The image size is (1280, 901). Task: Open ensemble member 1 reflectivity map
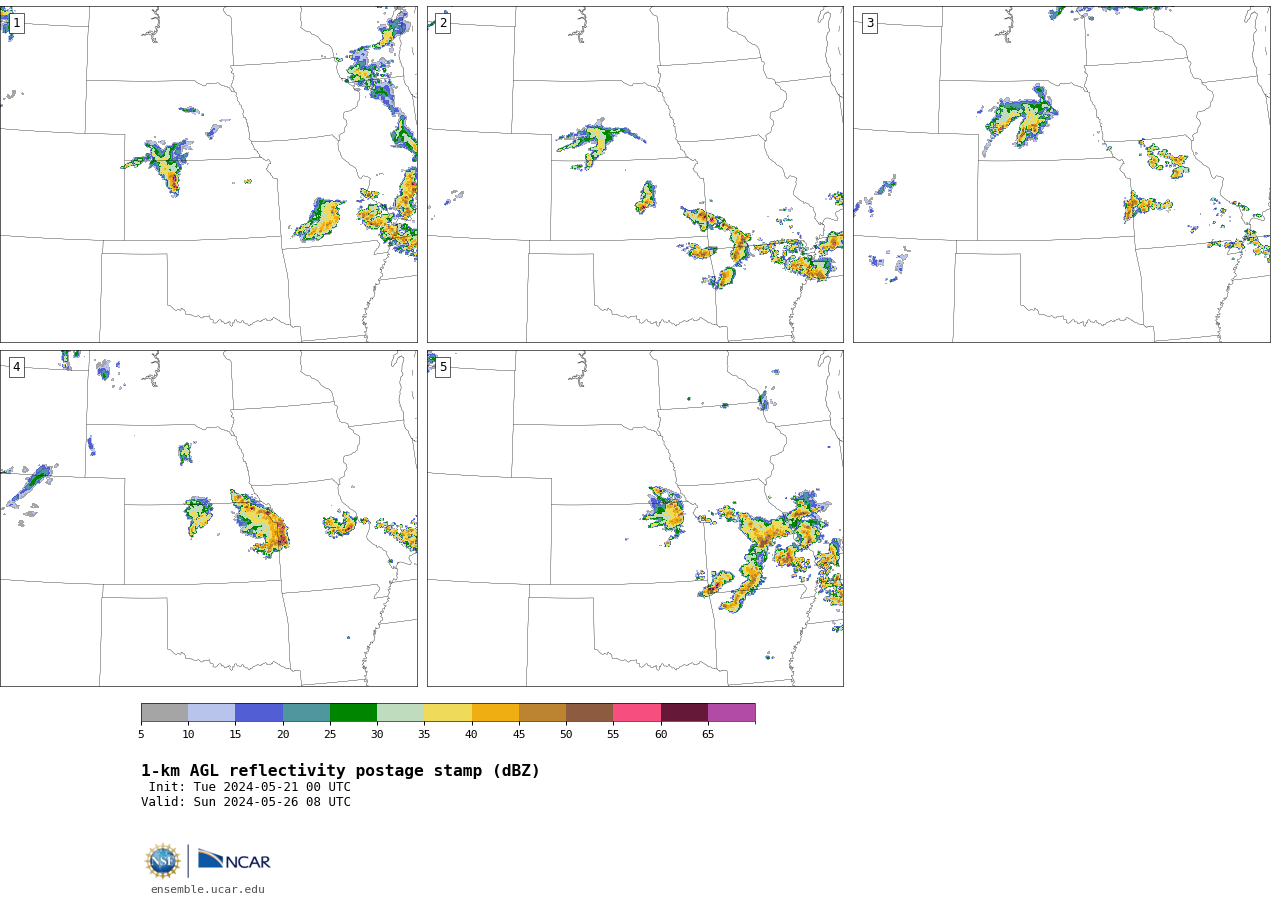click(x=208, y=174)
